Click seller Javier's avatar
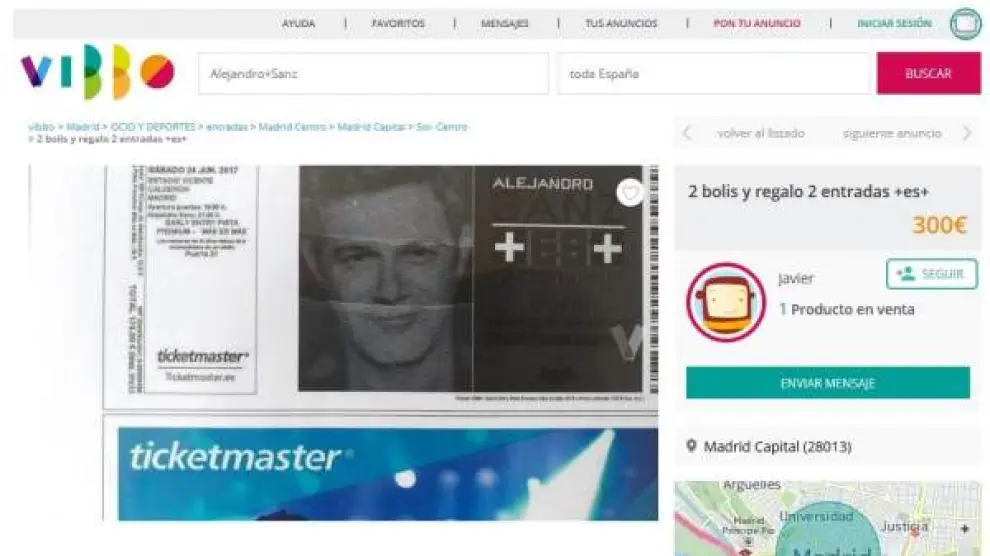The height and width of the screenshot is (556, 990). coord(725,302)
